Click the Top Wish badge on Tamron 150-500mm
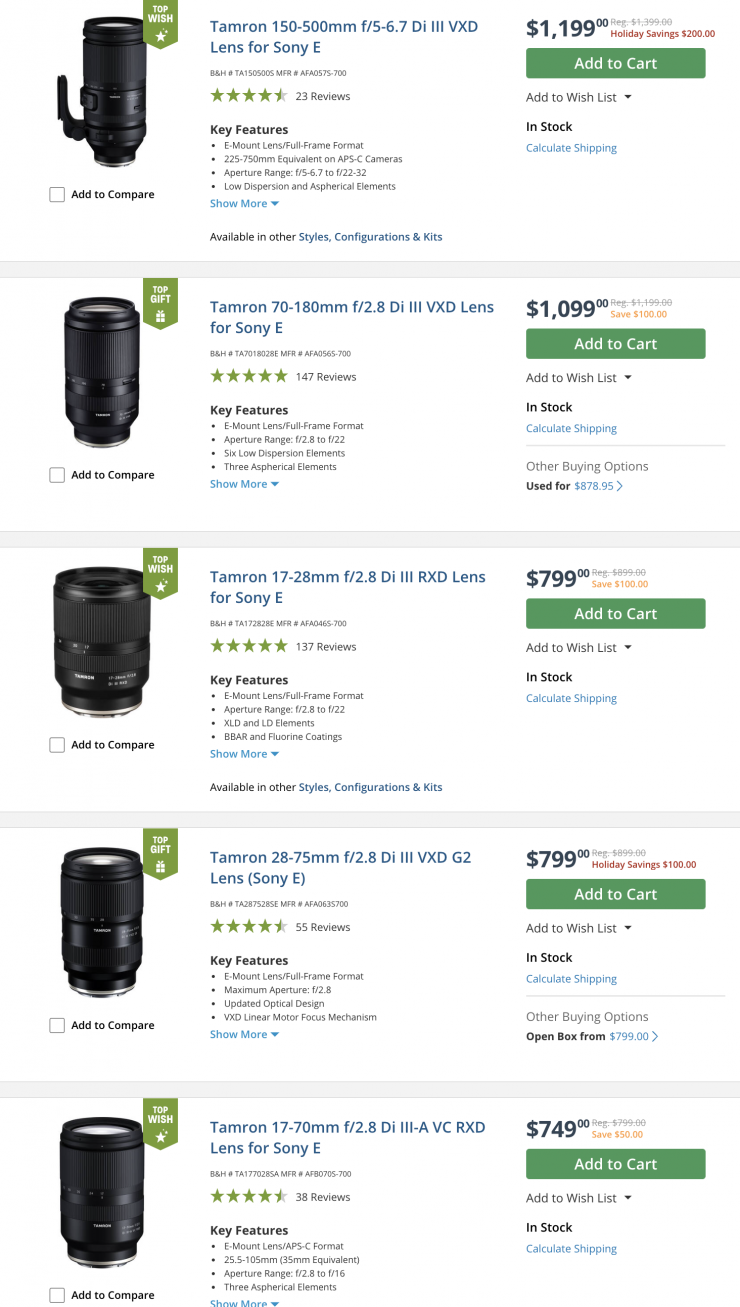The height and width of the screenshot is (1307, 740). [160, 23]
